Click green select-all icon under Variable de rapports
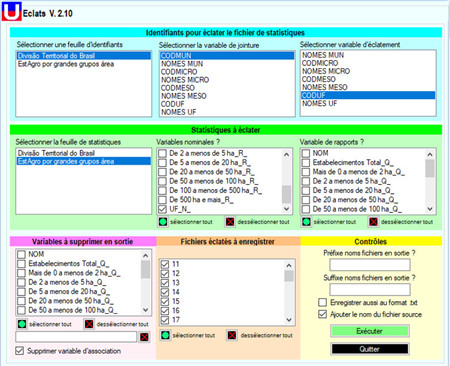The width and height of the screenshot is (450, 366). pos(306,222)
